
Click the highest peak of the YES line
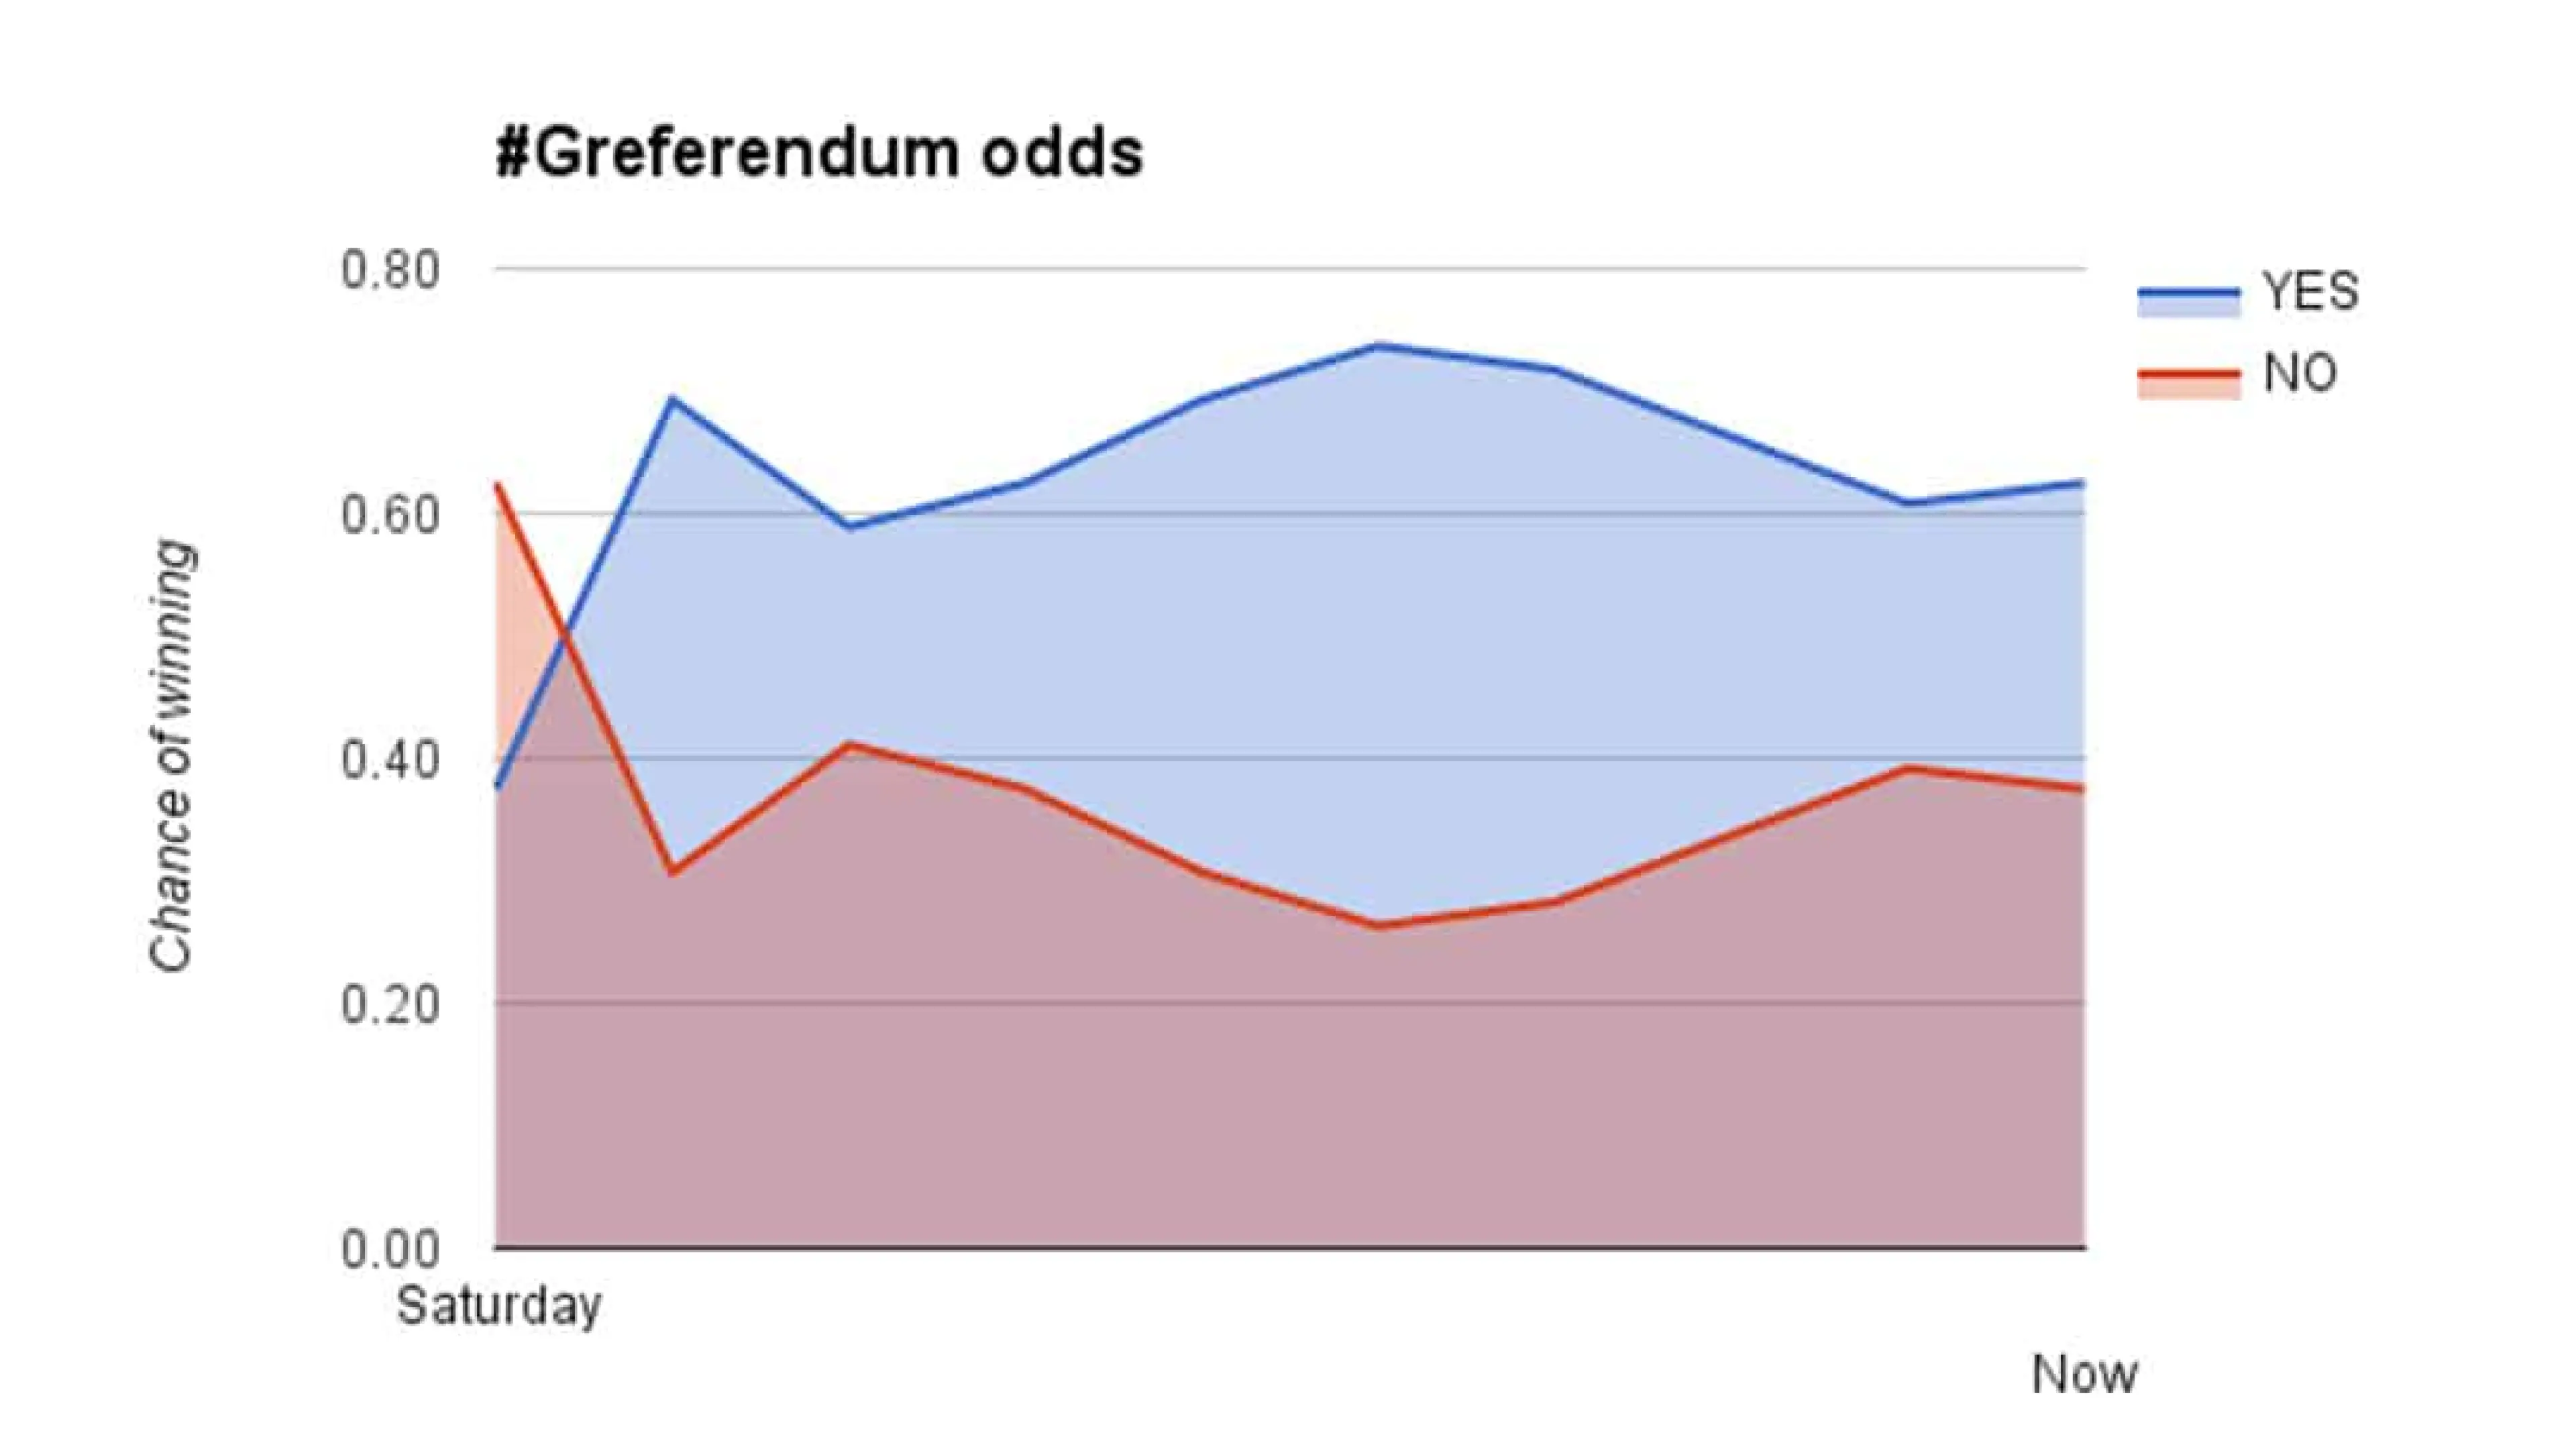coord(1378,346)
